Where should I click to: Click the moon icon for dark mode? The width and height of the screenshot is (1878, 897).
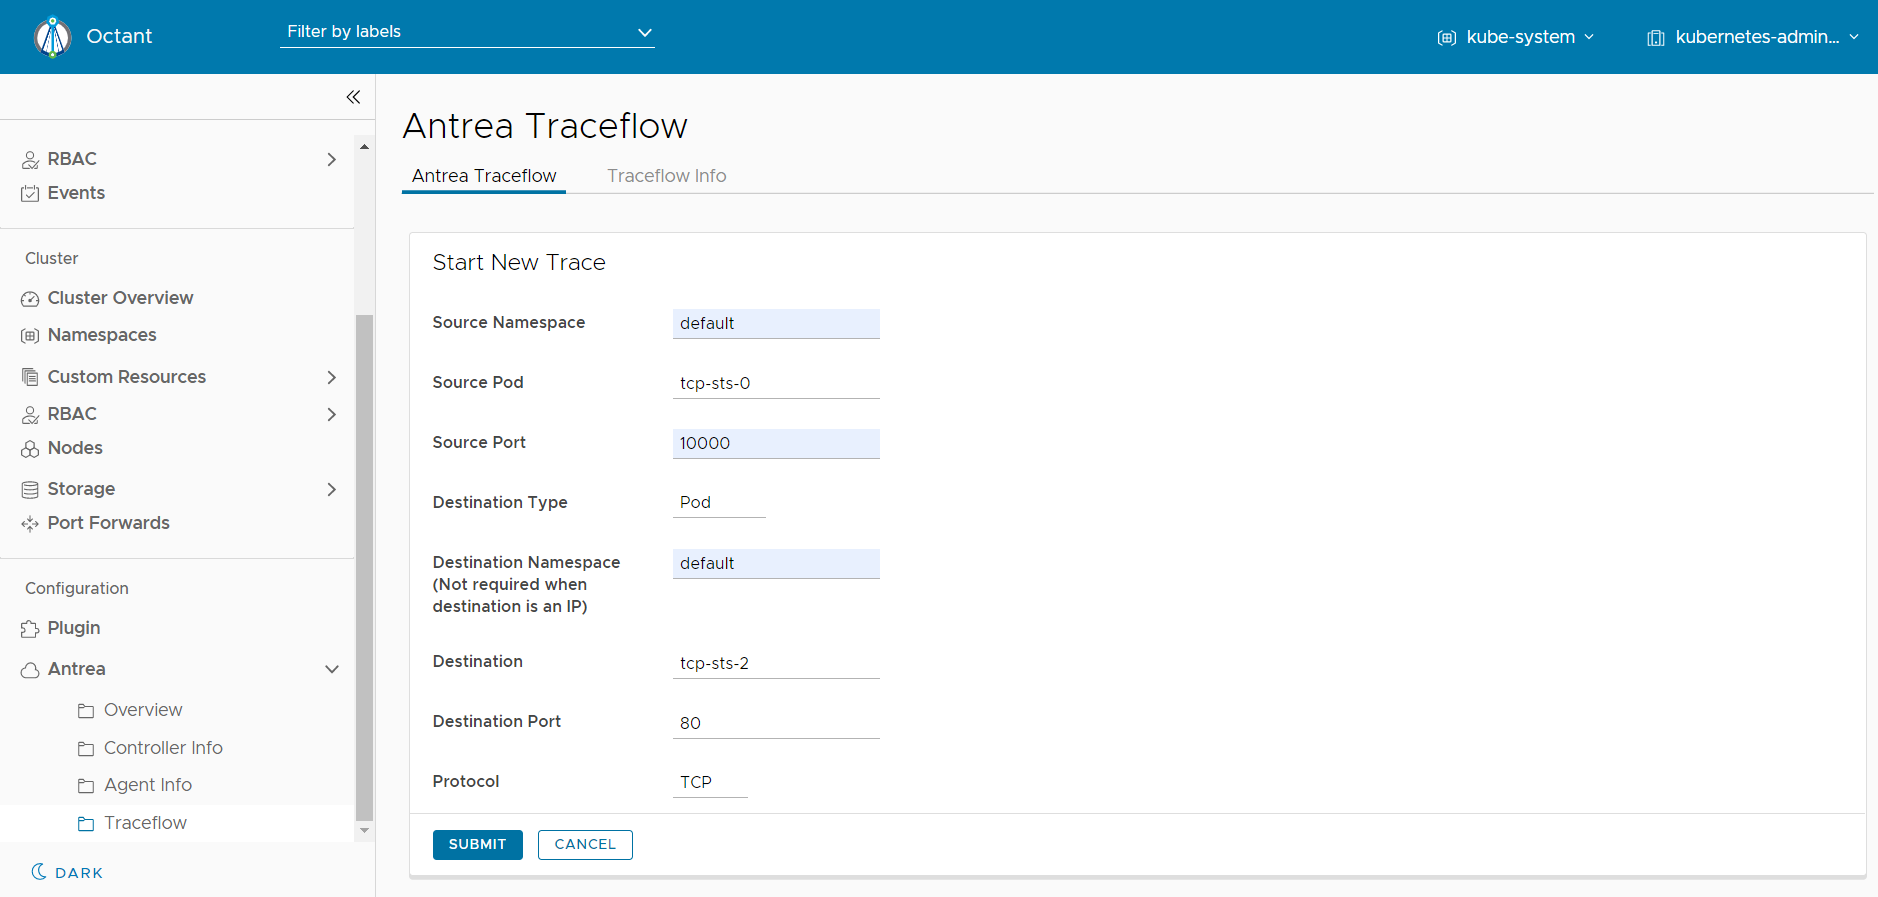pos(39,871)
